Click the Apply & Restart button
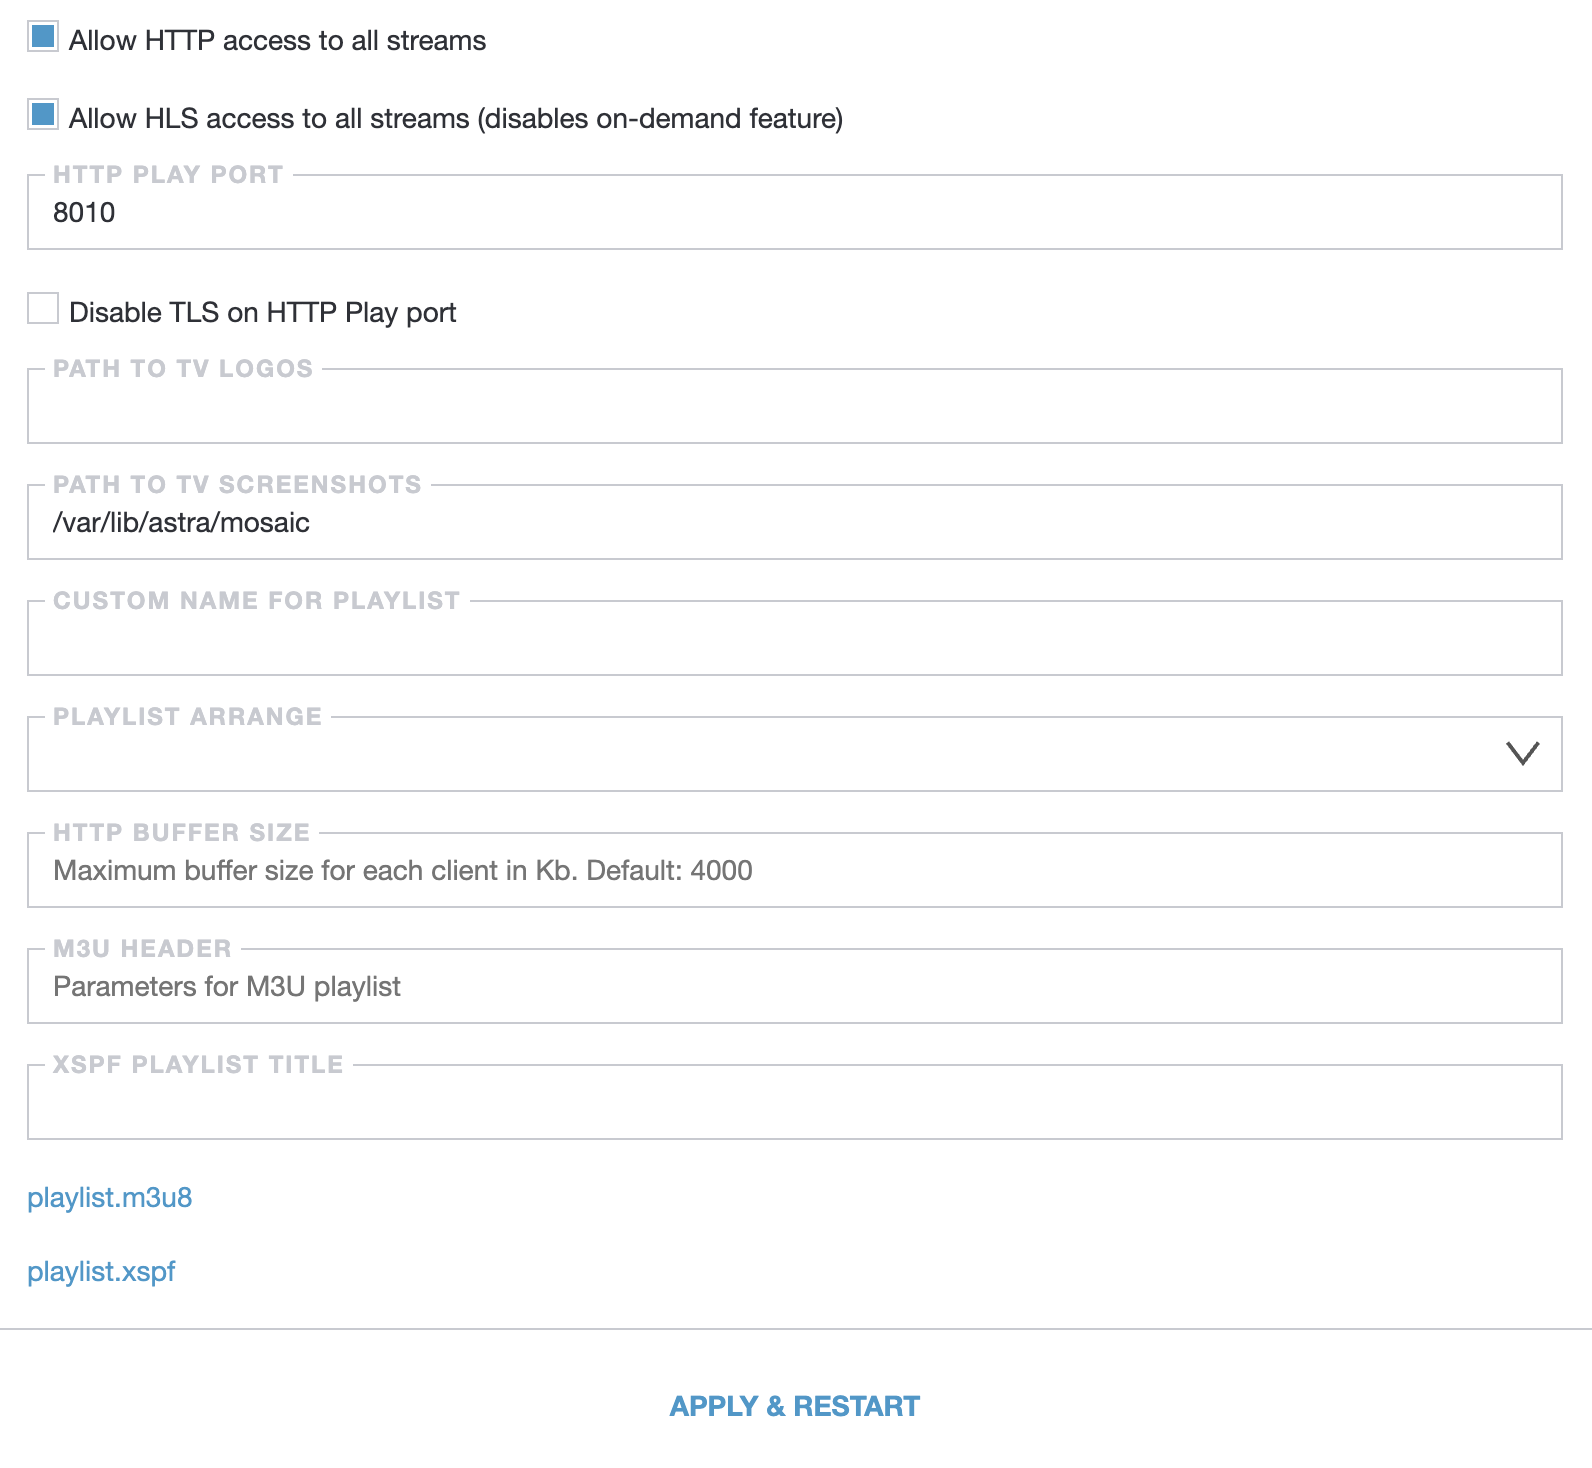The height and width of the screenshot is (1468, 1592). point(795,1406)
